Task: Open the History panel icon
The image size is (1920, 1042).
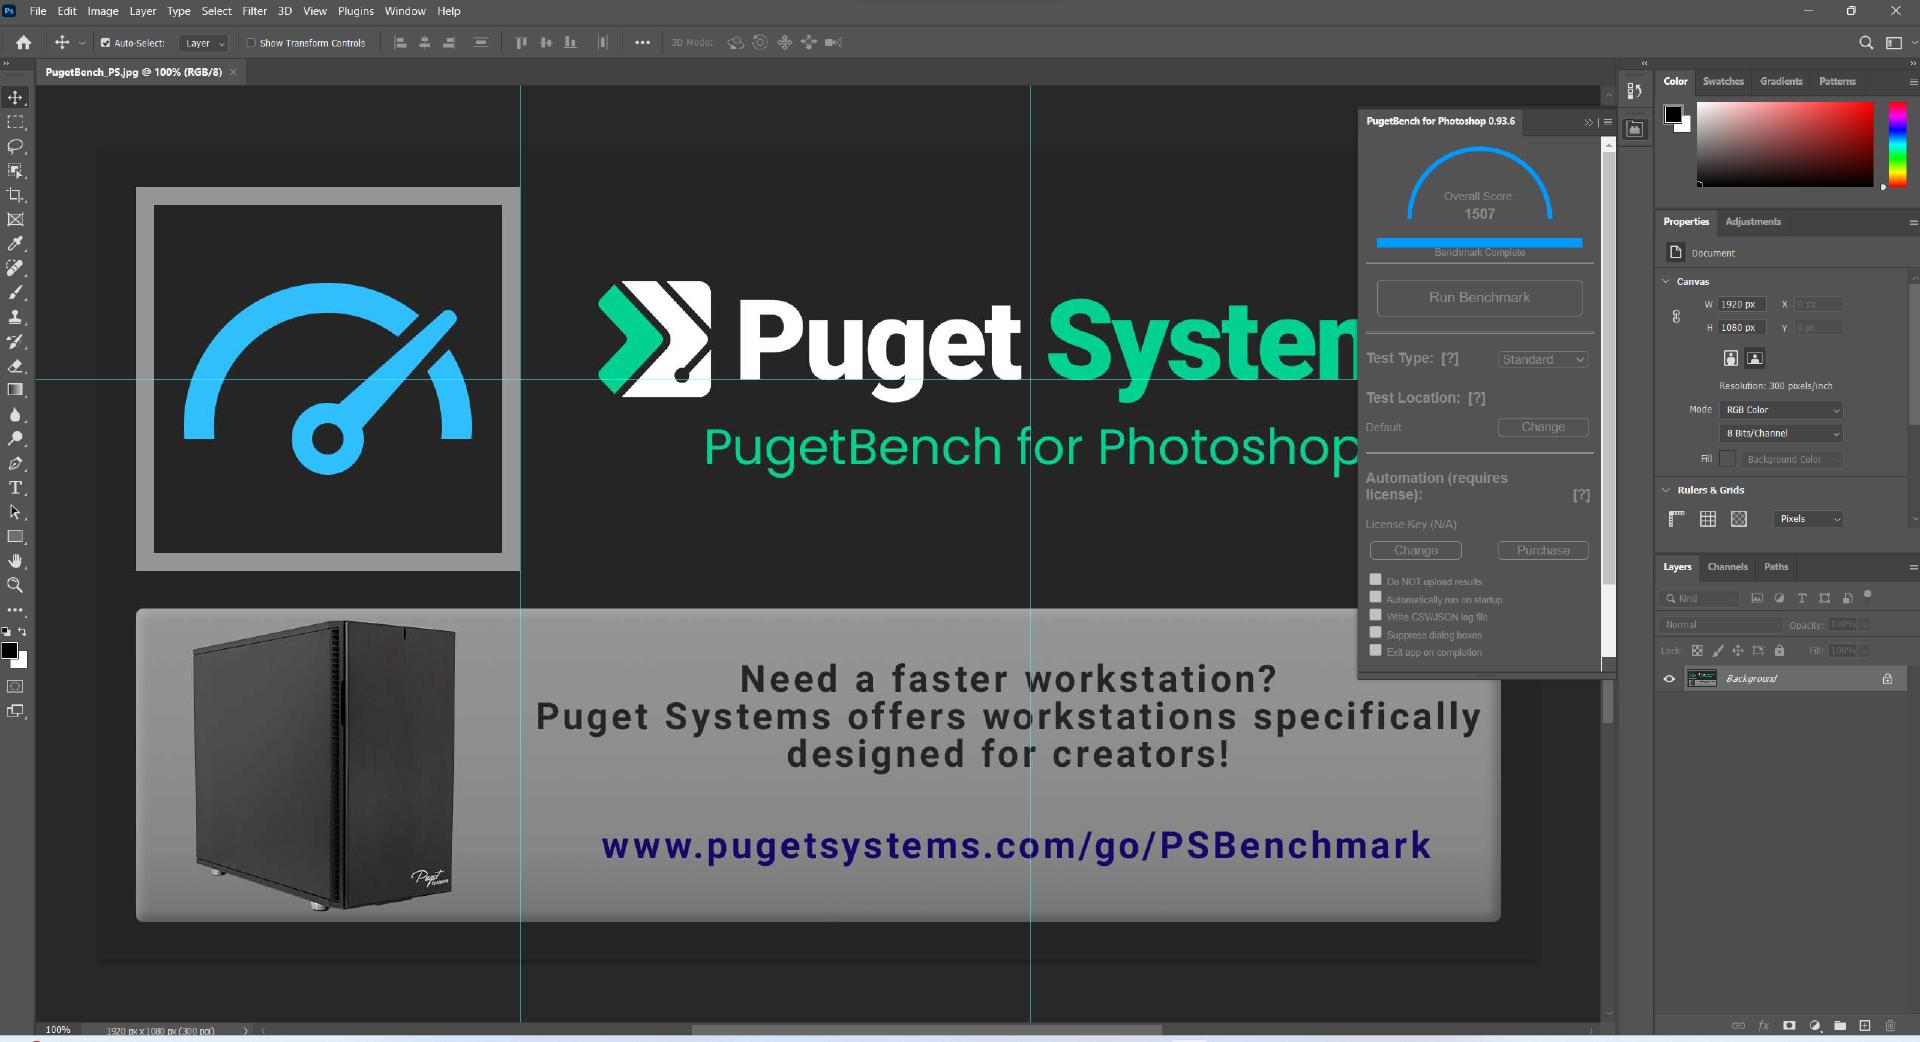Action: pyautogui.click(x=1635, y=91)
